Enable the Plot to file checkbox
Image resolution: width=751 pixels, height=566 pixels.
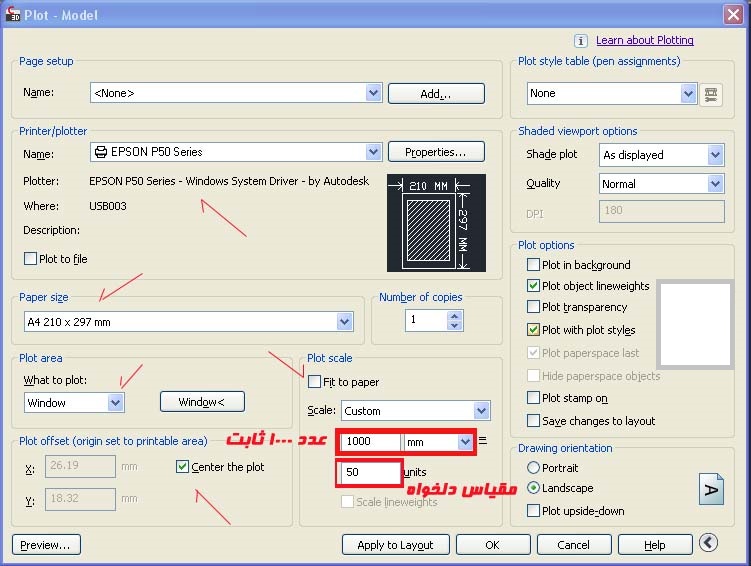(x=30, y=259)
